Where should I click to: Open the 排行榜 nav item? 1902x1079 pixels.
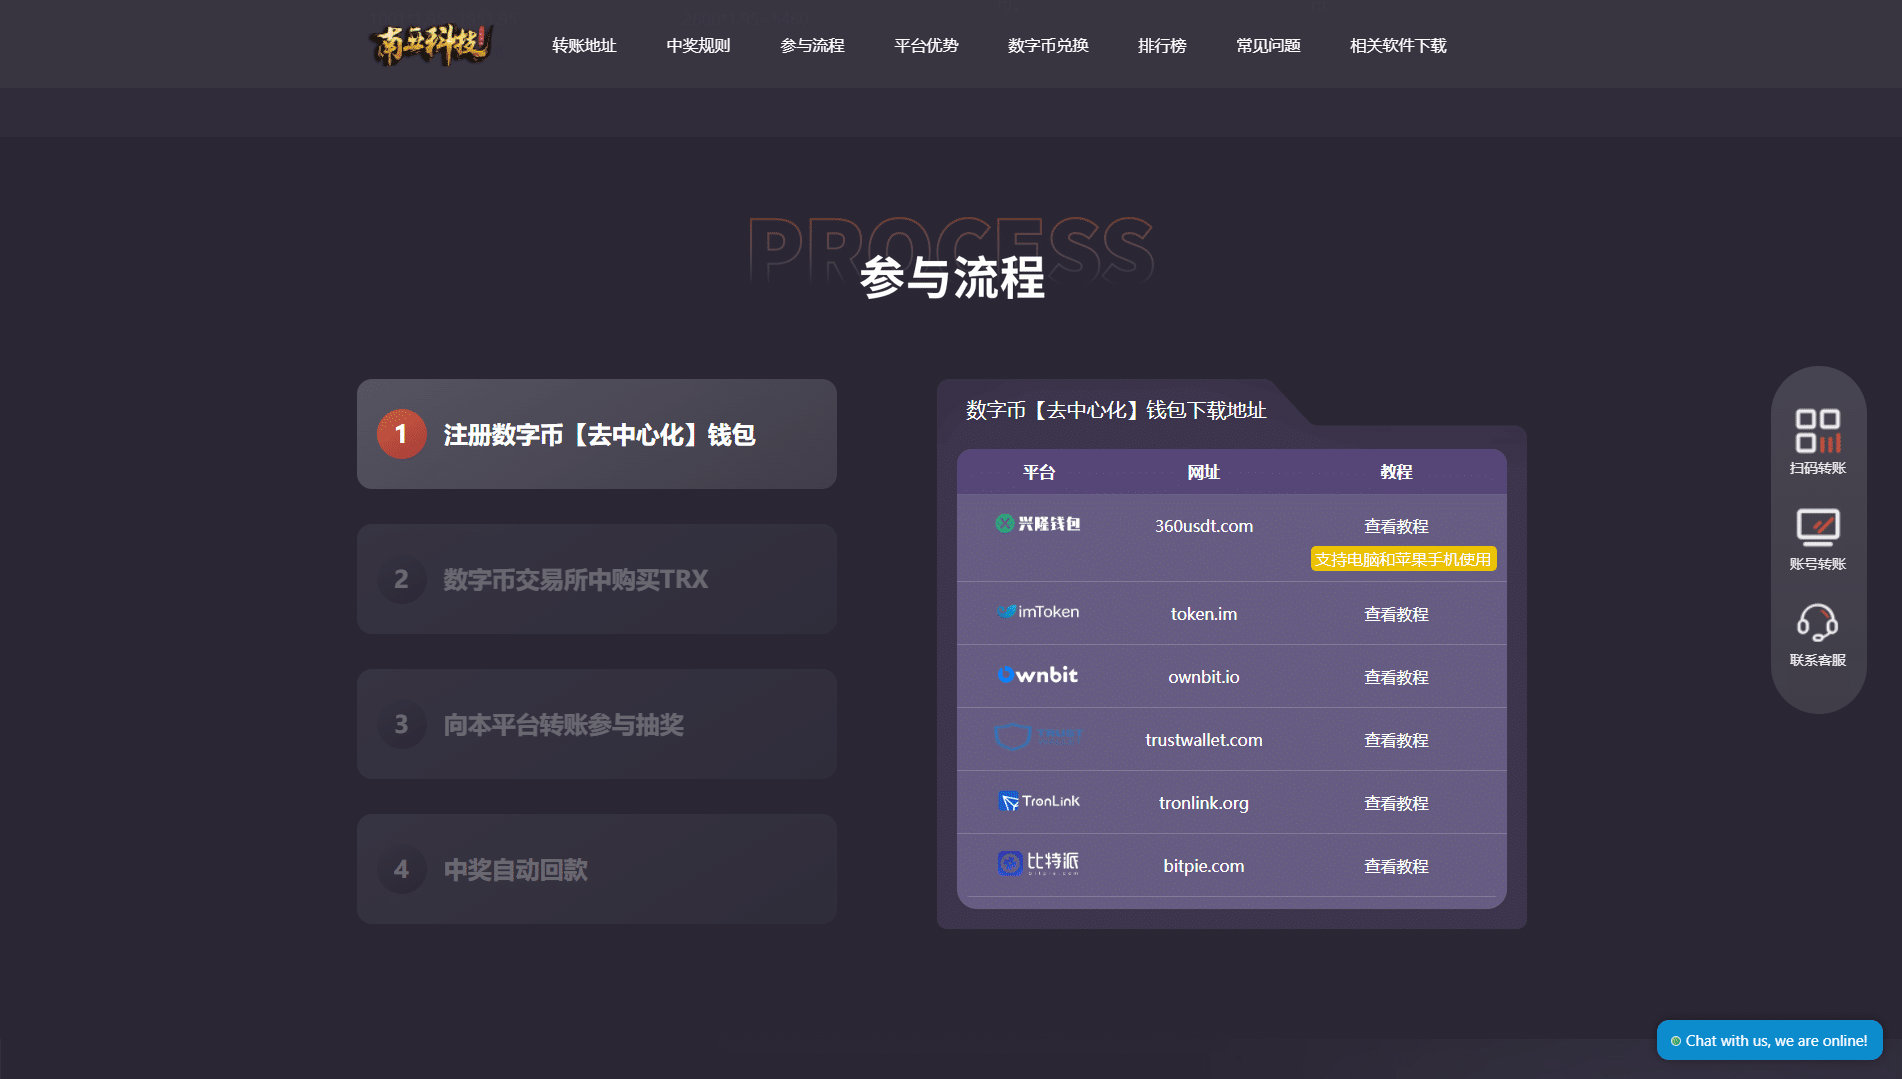coord(1162,46)
